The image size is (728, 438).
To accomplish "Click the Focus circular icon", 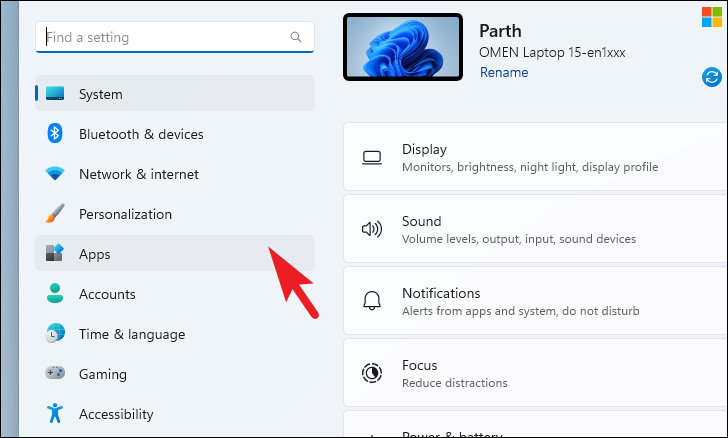I will pos(372,373).
